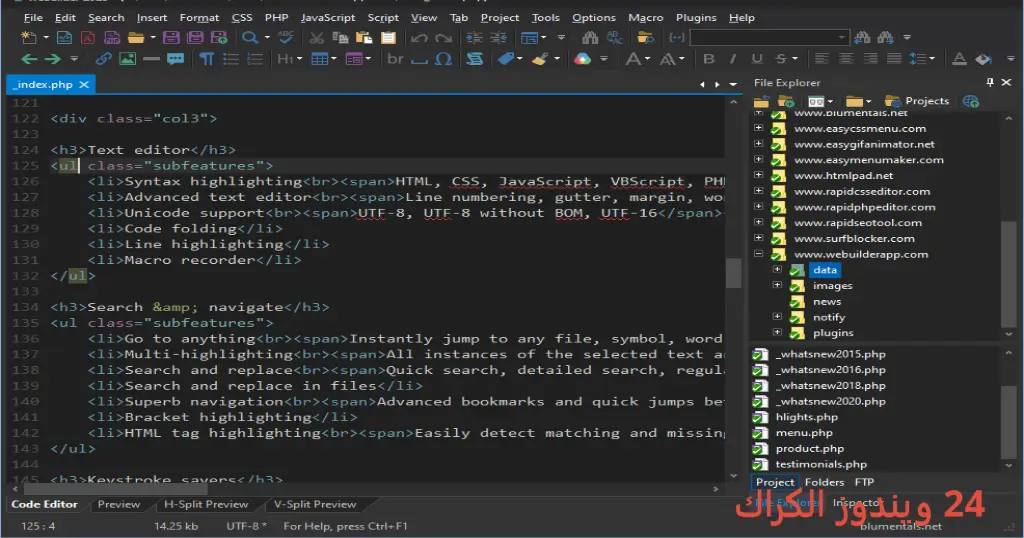Select the news folder in the tree
The width and height of the screenshot is (1024, 538).
(827, 301)
